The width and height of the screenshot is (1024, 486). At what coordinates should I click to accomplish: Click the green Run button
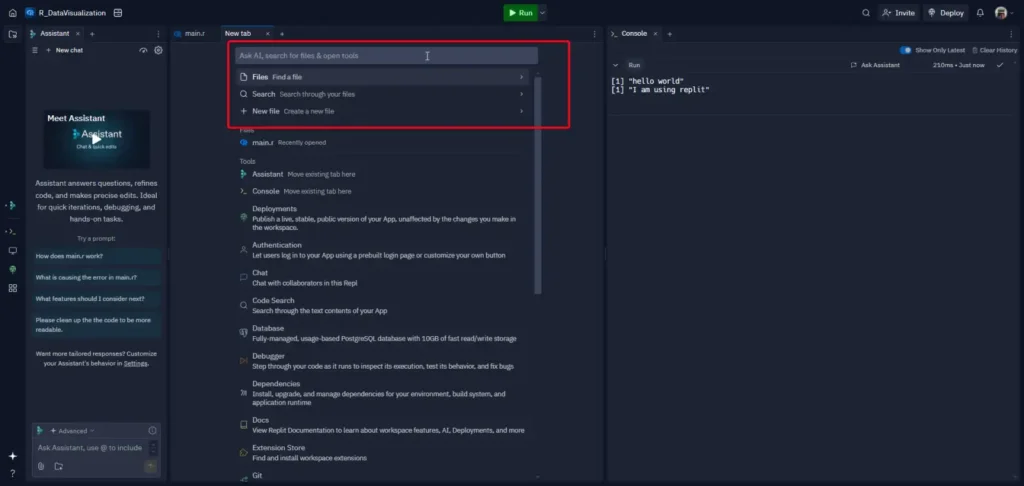[520, 12]
